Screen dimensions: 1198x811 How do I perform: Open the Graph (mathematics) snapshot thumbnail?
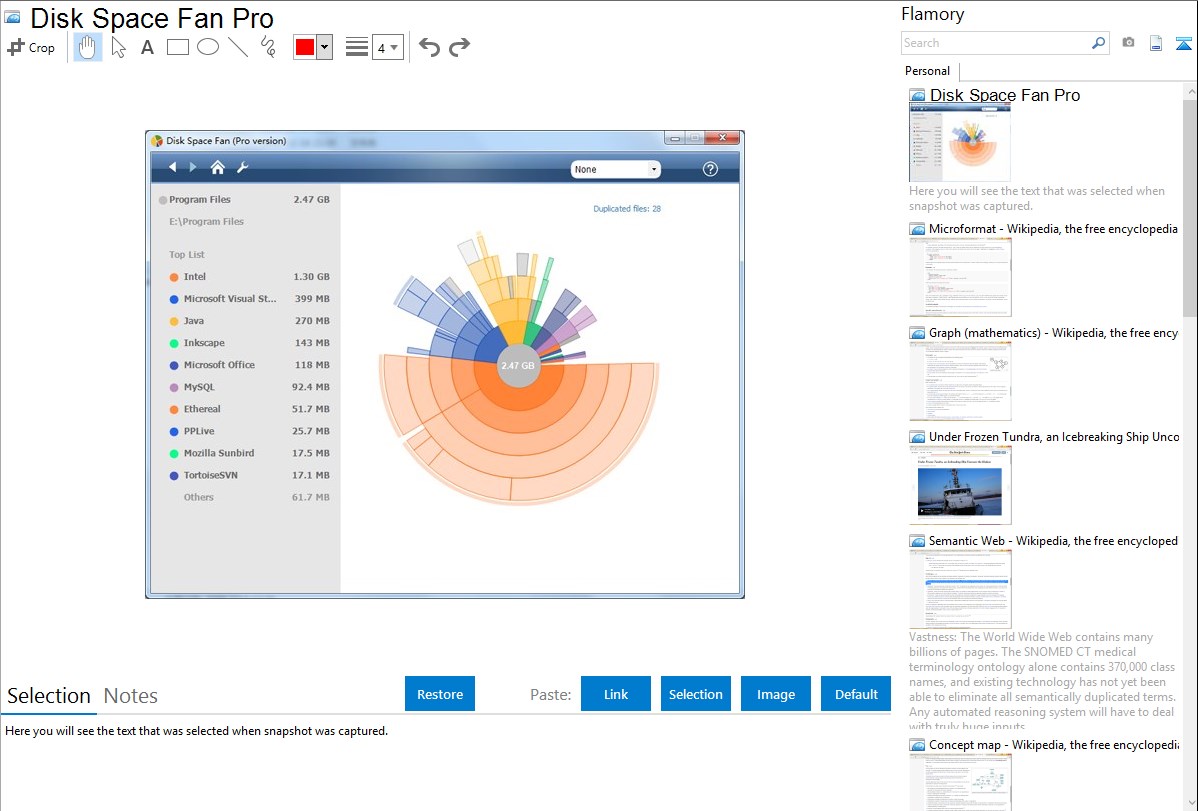tap(960, 381)
